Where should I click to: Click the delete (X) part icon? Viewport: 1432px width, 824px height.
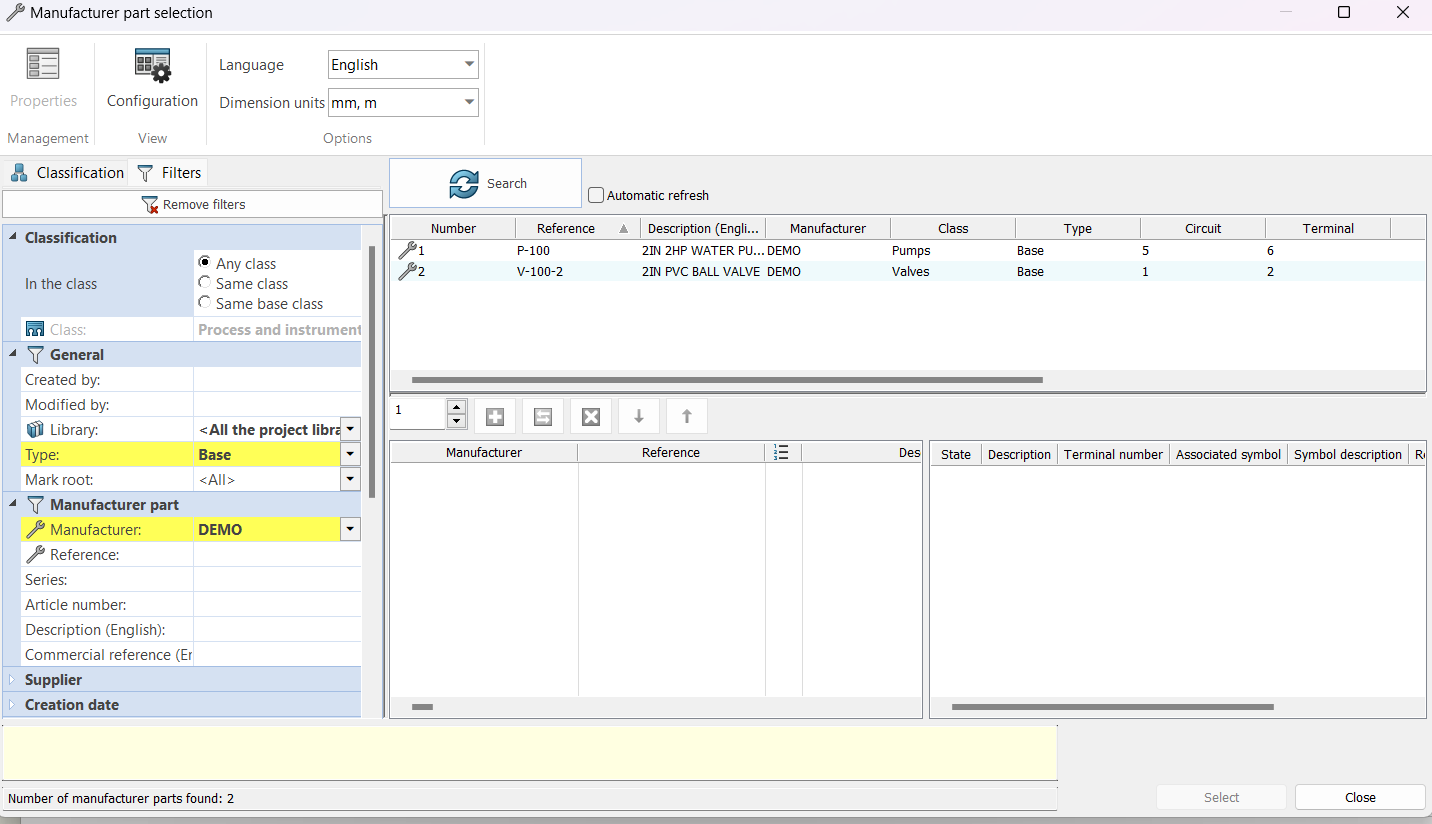click(x=591, y=417)
